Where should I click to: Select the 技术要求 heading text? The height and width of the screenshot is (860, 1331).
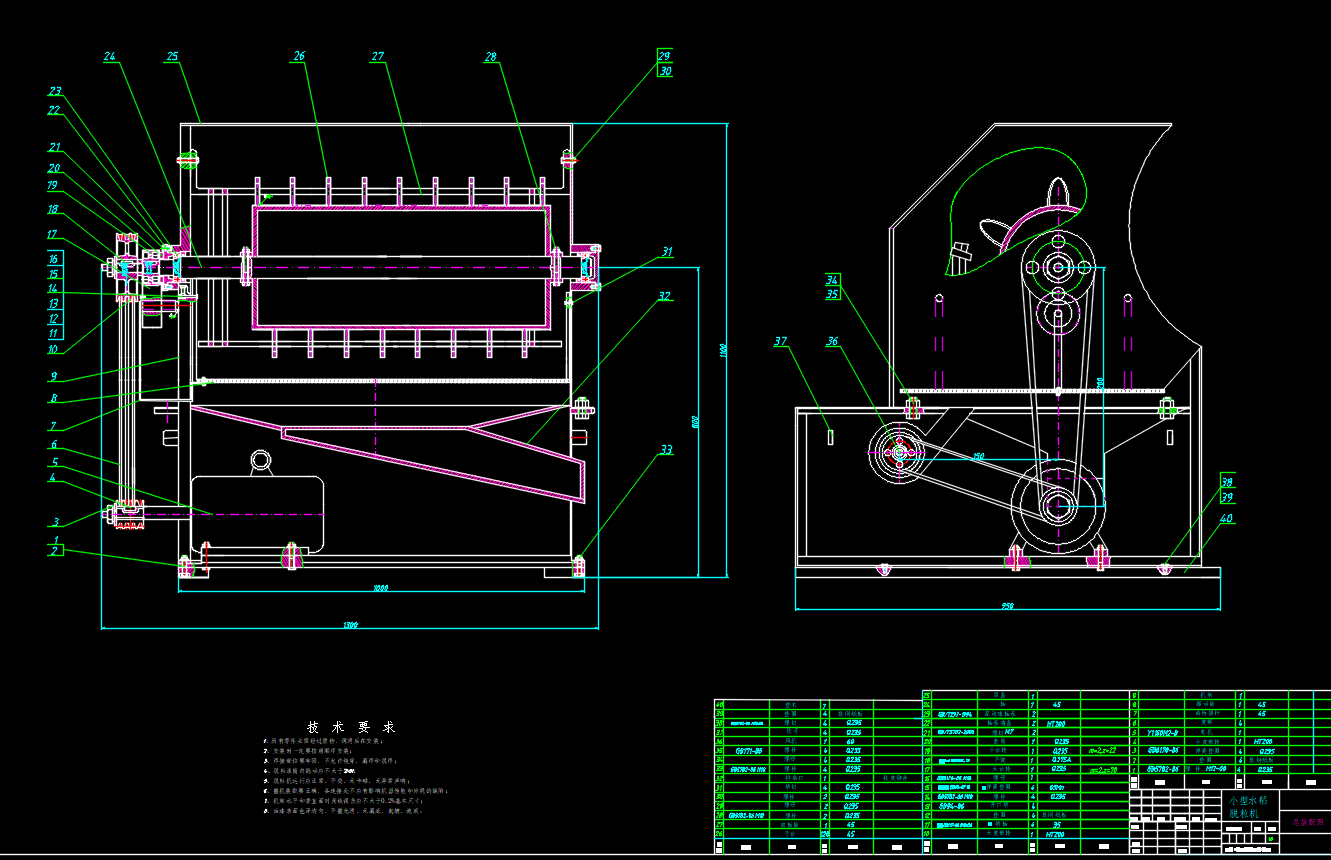[350, 727]
